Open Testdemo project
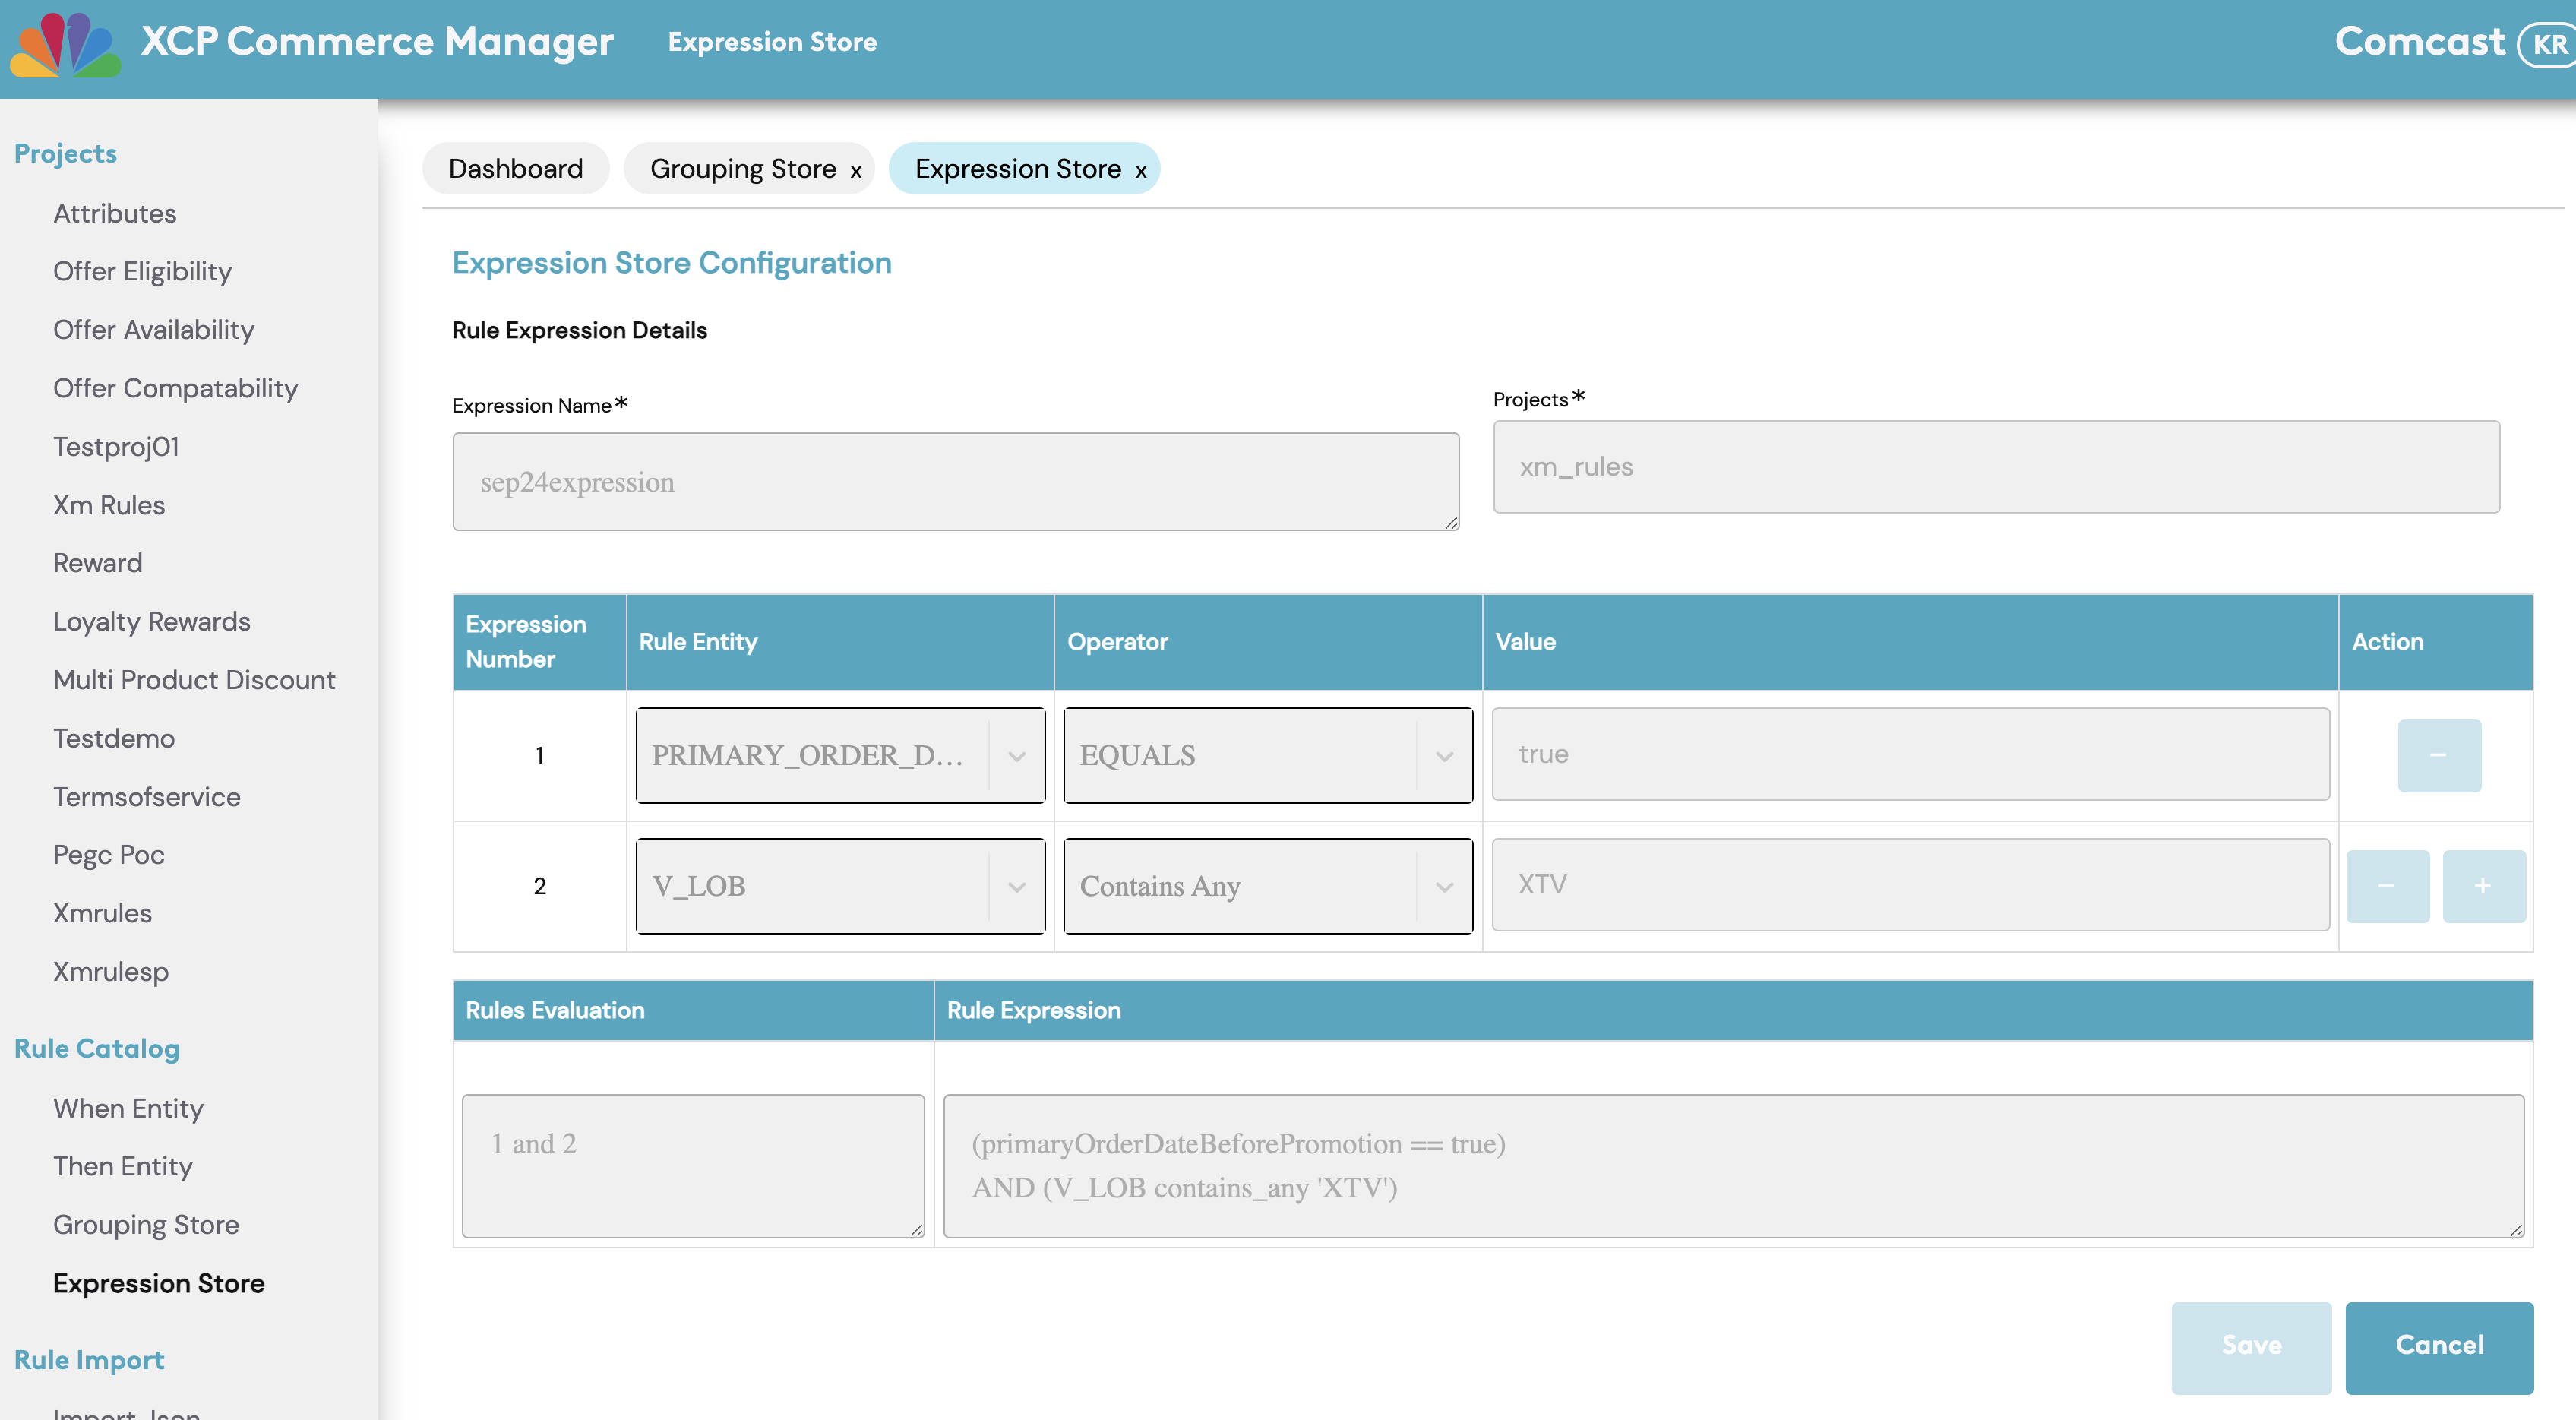This screenshot has width=2576, height=1420. click(114, 738)
